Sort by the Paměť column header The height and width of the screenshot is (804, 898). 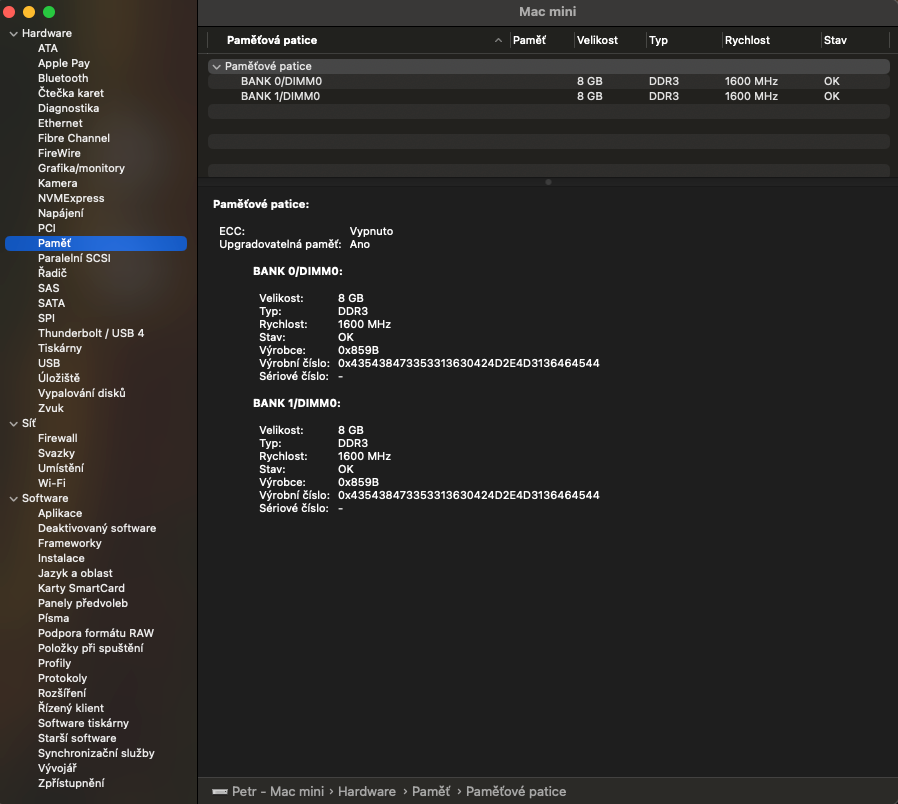pos(529,40)
